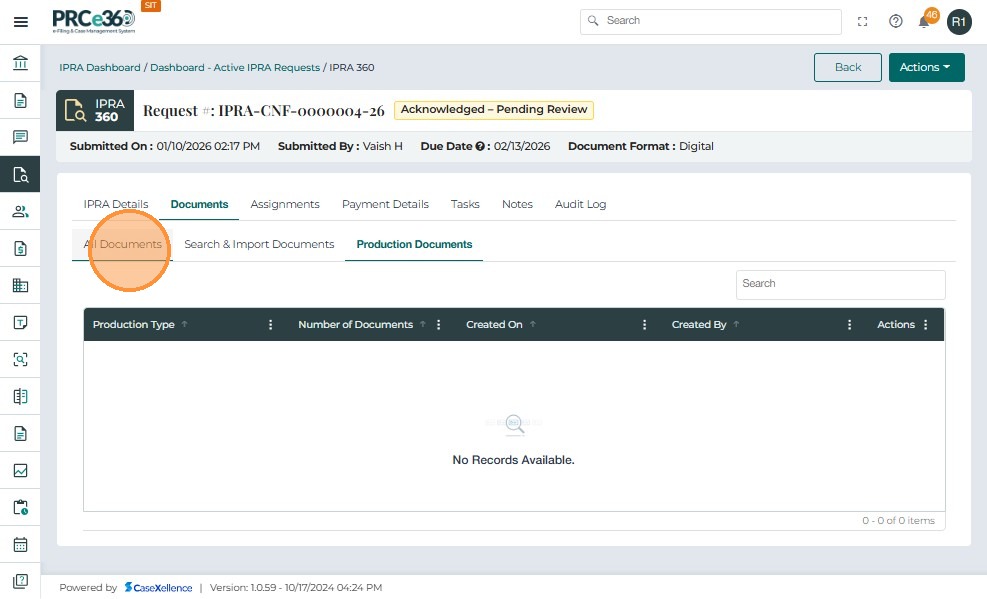The height and width of the screenshot is (599, 987).
Task: Click Submitted By Vaish H text
Action: (x=340, y=146)
